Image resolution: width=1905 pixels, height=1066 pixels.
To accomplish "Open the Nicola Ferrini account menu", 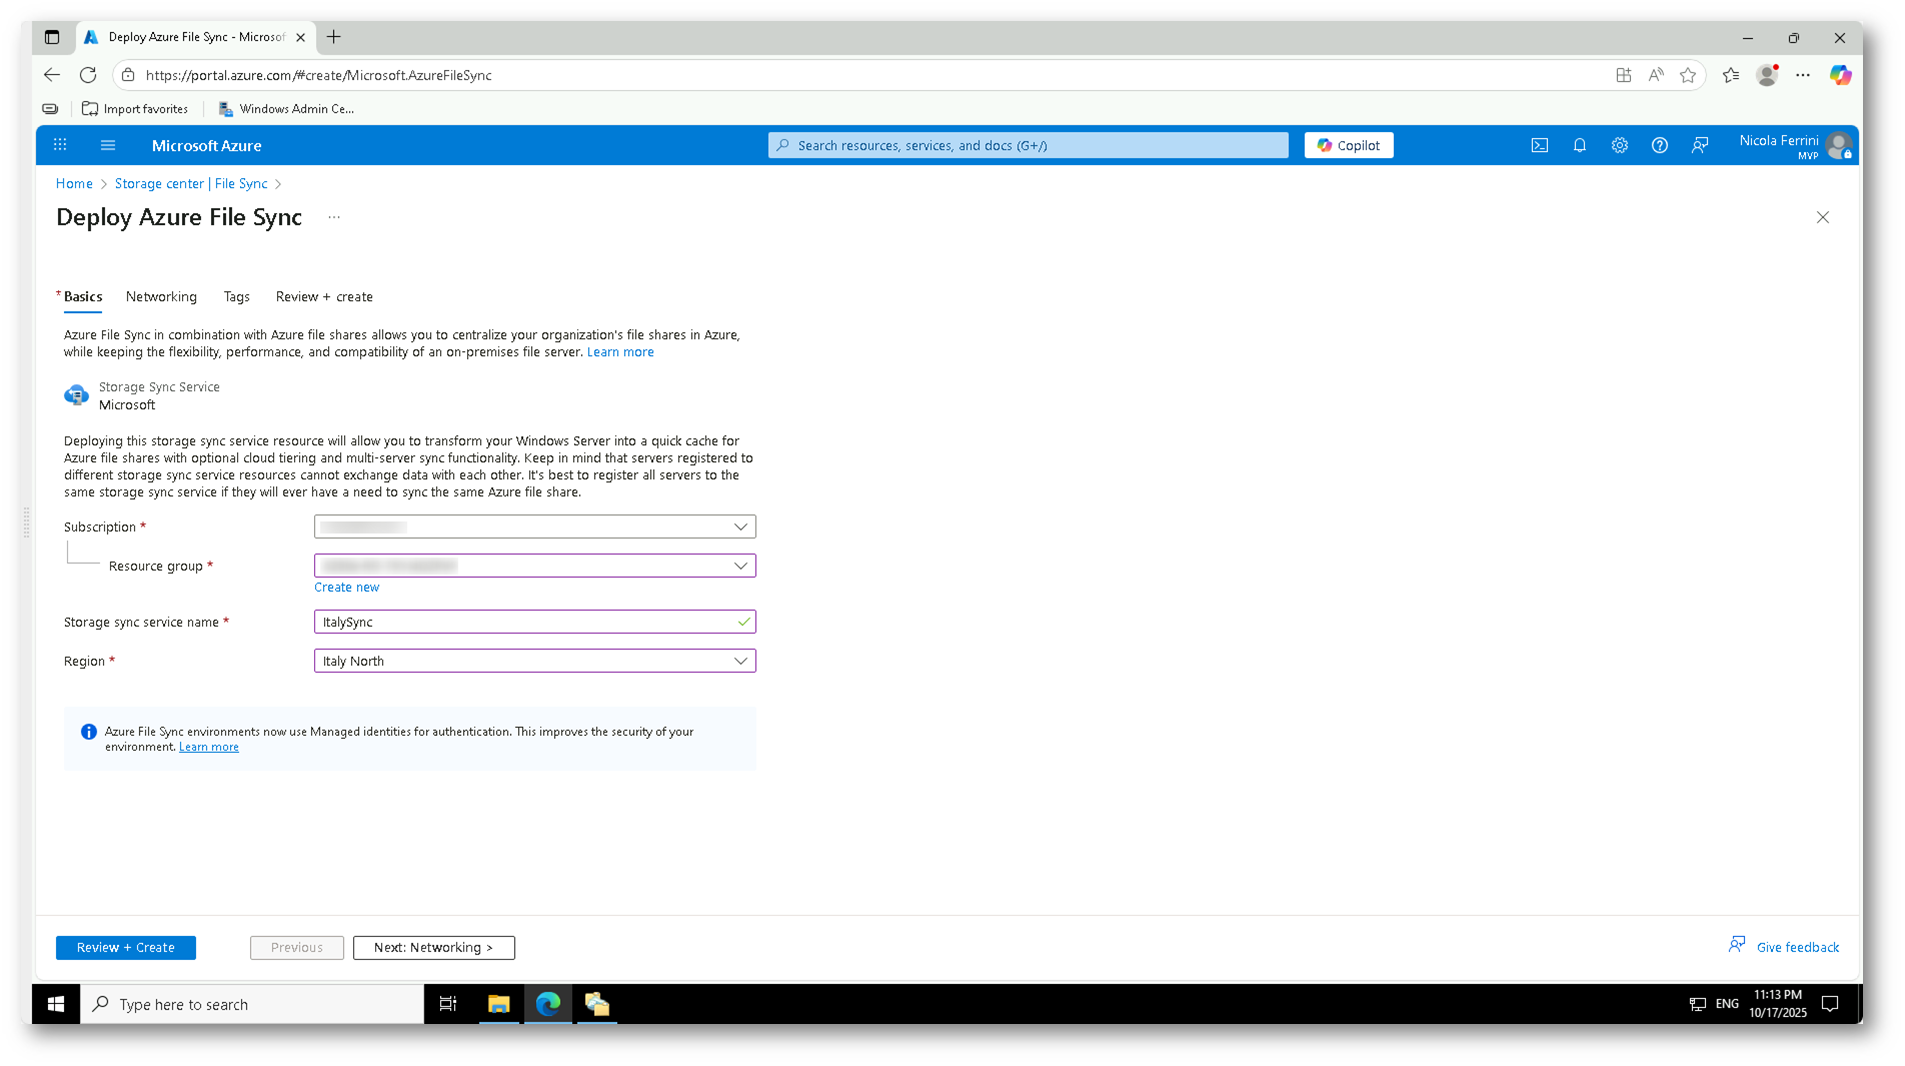I will [x=1796, y=145].
